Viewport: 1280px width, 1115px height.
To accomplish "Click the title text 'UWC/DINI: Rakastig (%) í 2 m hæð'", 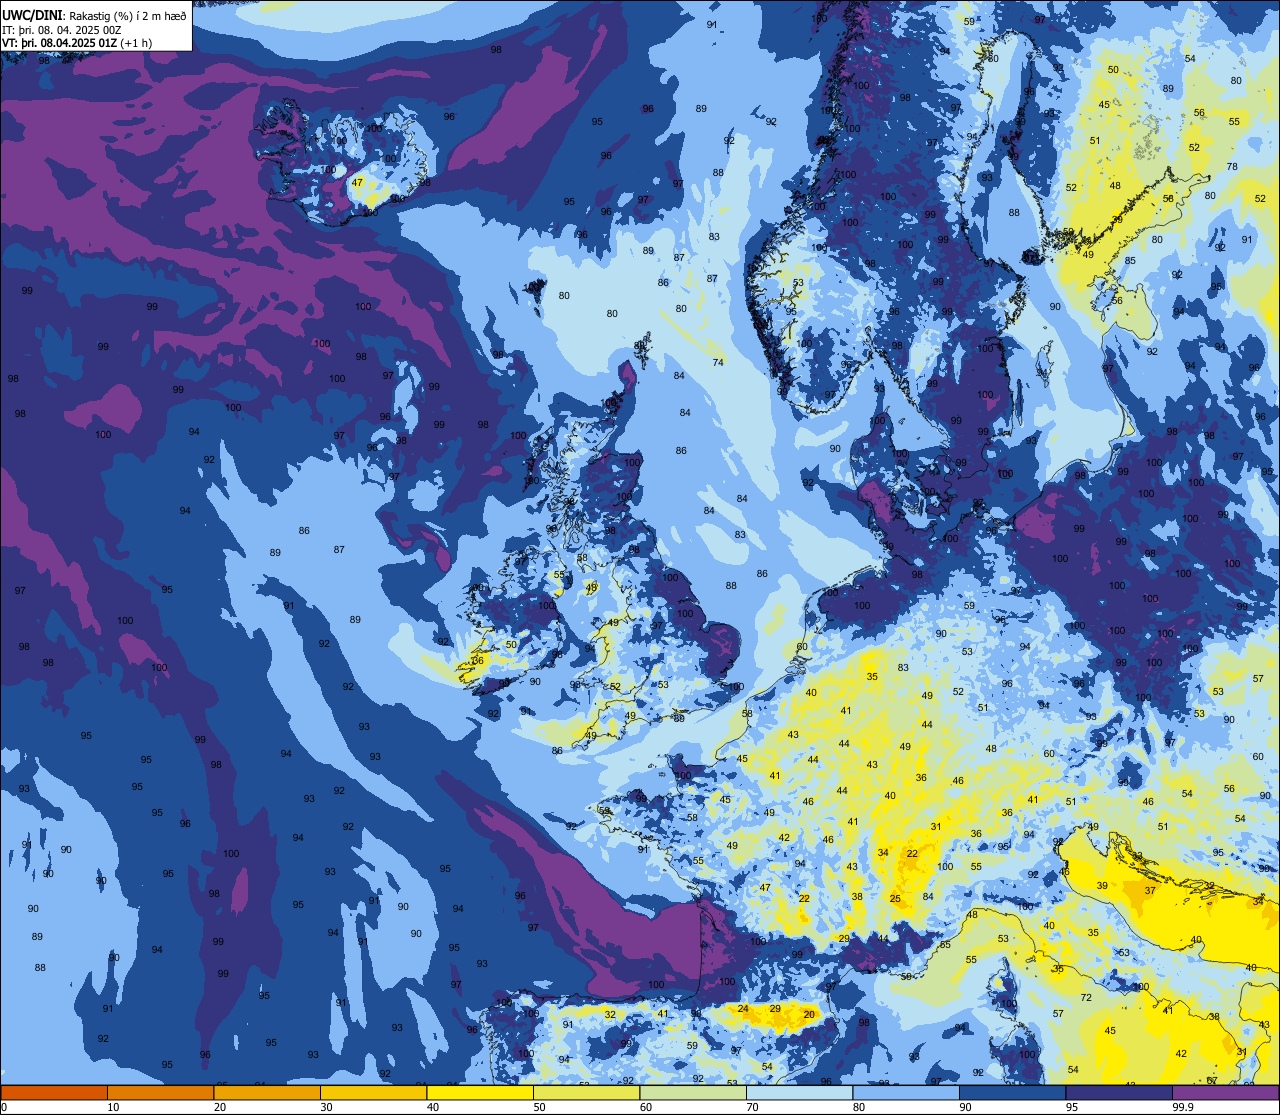I will coord(94,14).
